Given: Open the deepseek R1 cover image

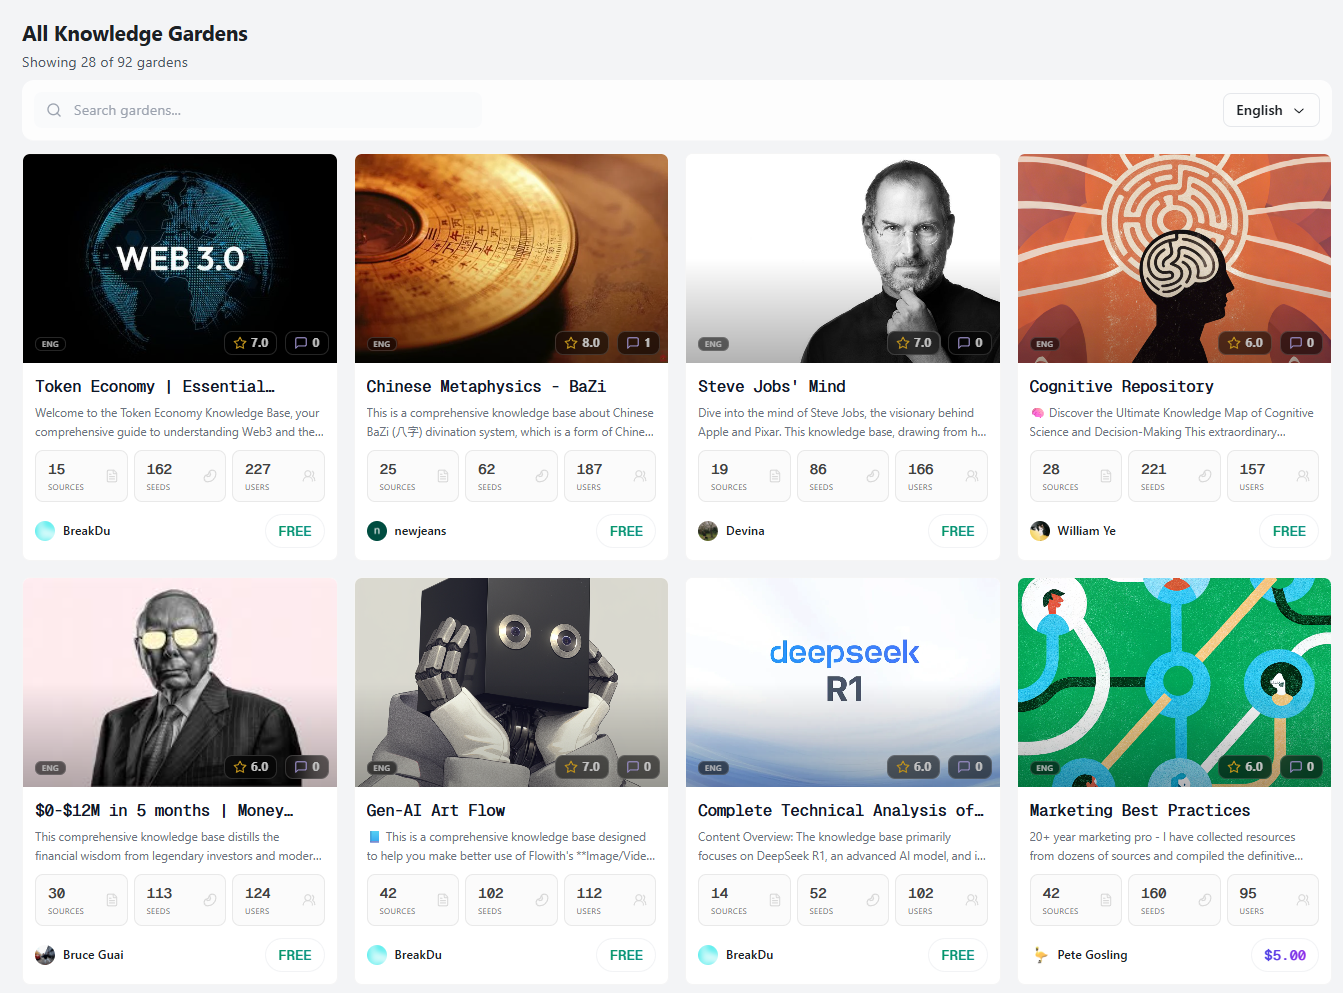Looking at the screenshot, I should (x=843, y=682).
